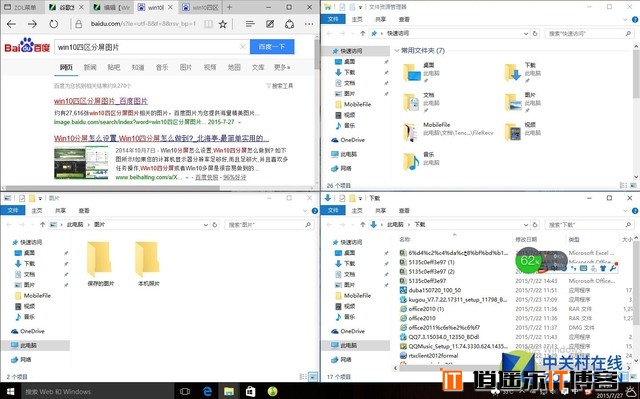Launch Store icon on the taskbar
640x399 pixels.
coord(251,391)
